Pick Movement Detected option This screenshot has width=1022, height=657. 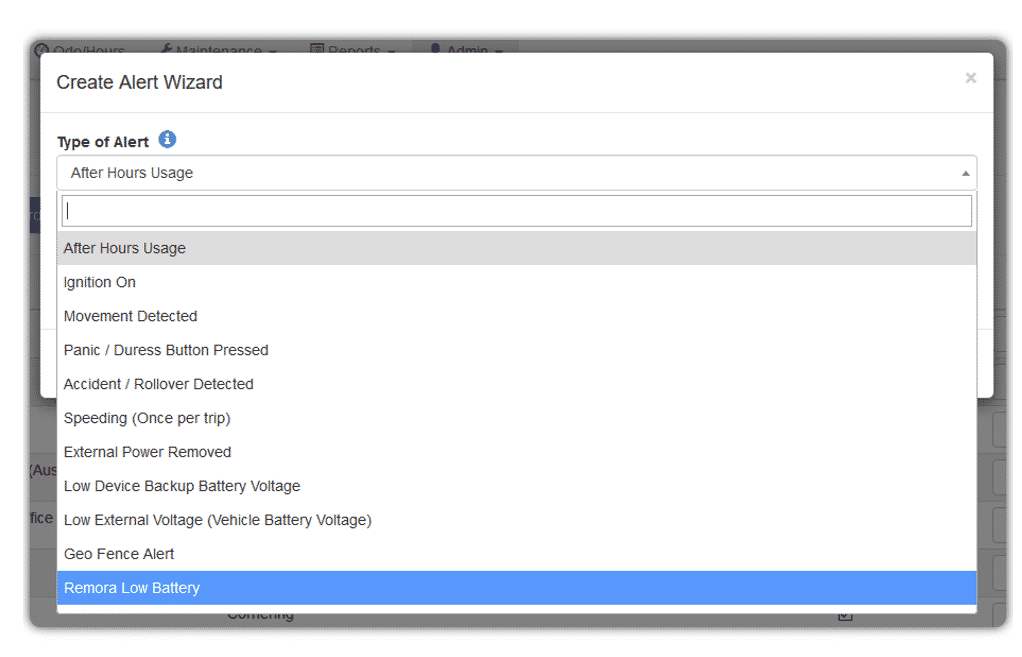131,316
